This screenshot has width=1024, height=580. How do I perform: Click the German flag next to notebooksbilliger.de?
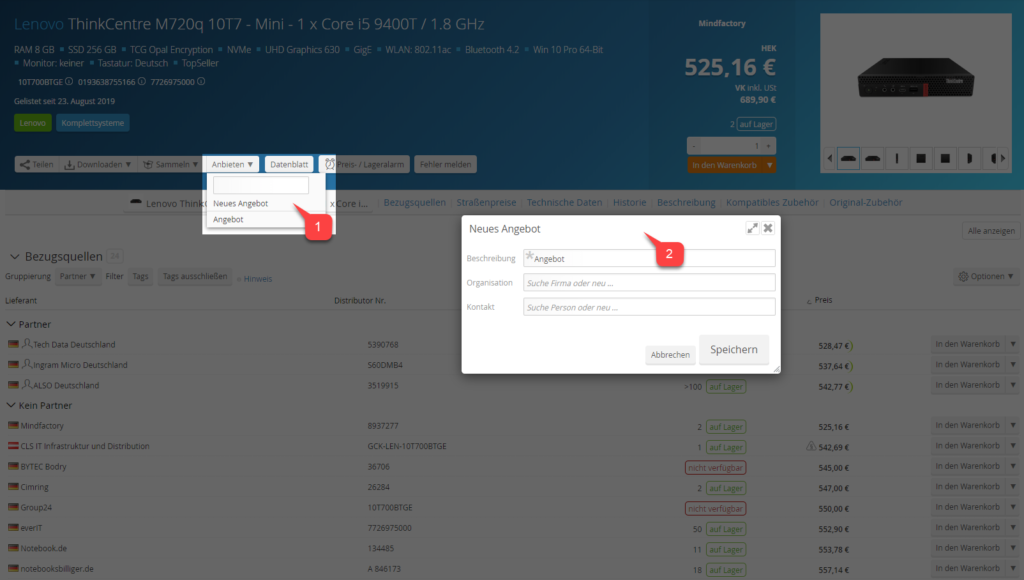coord(13,568)
